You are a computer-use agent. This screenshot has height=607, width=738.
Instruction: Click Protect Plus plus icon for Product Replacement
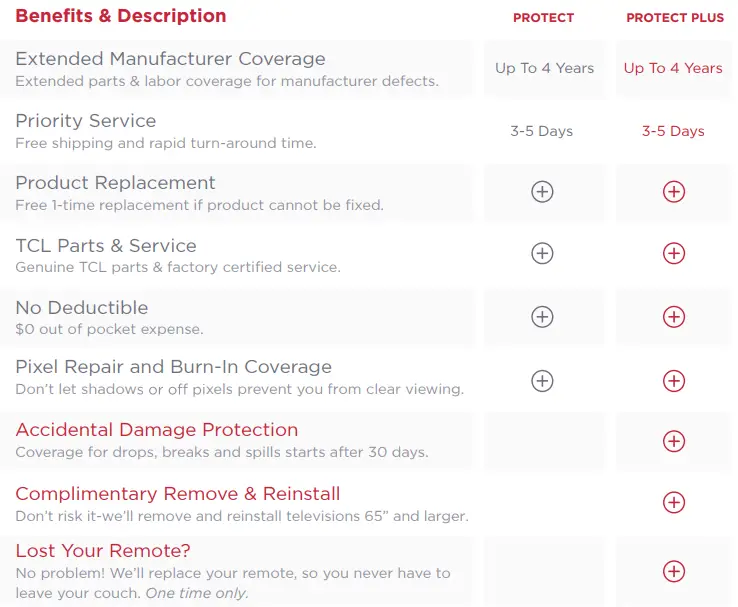674,192
